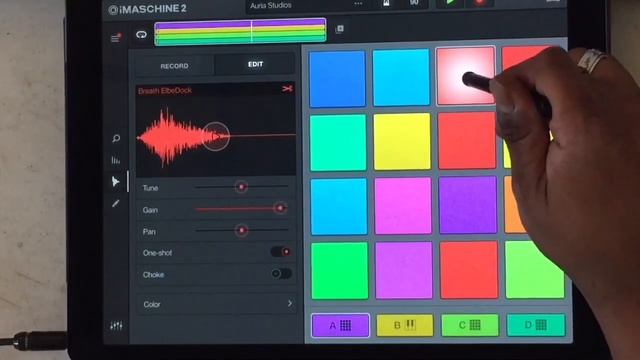Open the bars-level icon in the sidebar
The height and width of the screenshot is (360, 640).
(116, 160)
